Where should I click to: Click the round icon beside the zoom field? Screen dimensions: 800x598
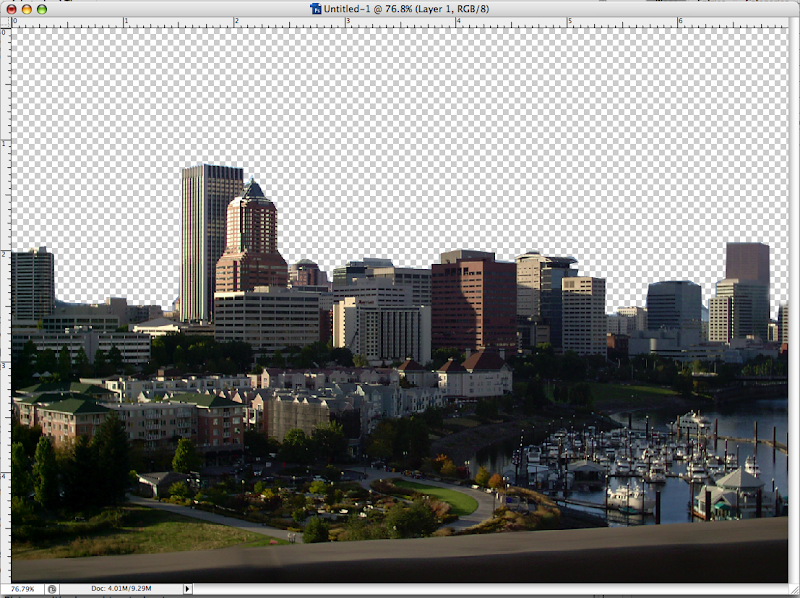[x=51, y=590]
